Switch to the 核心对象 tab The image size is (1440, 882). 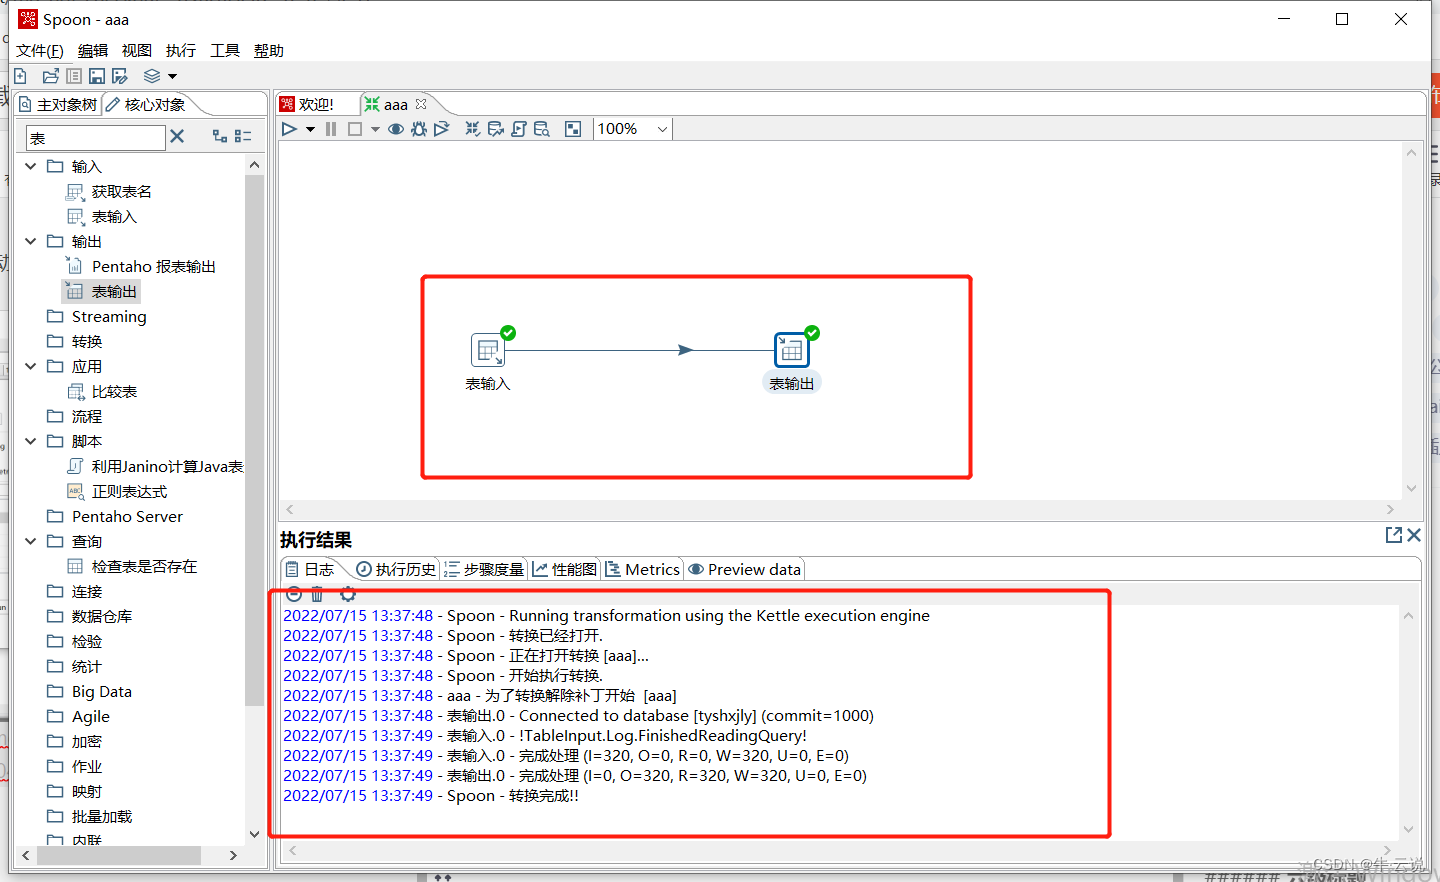coord(146,105)
